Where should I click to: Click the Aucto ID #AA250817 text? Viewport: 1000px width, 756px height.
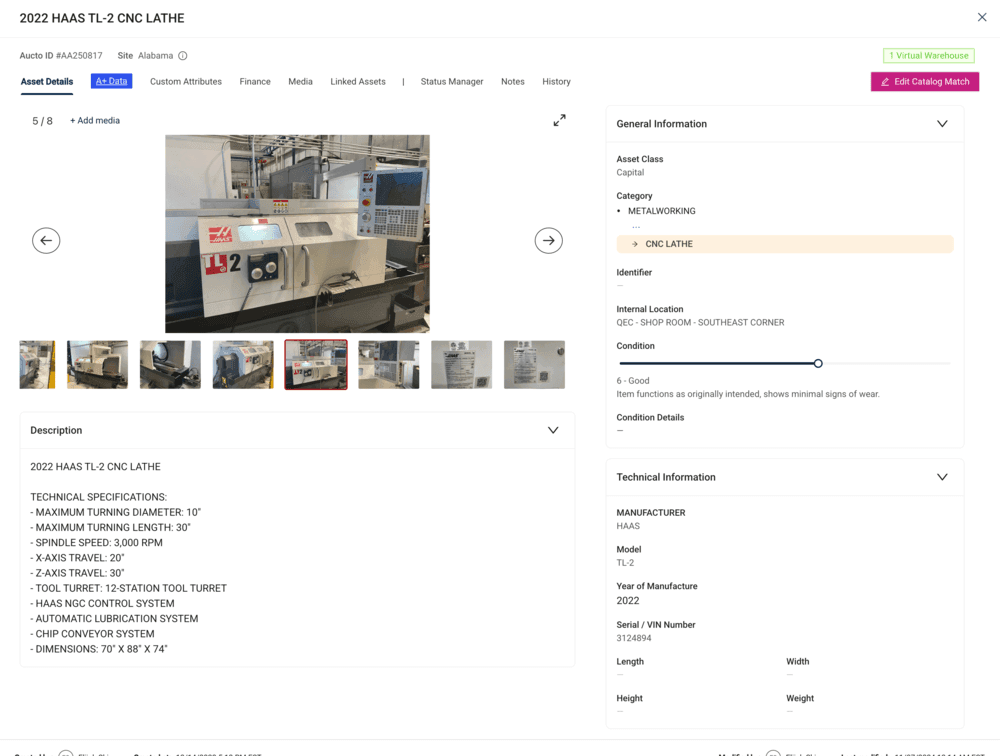pyautogui.click(x=61, y=56)
